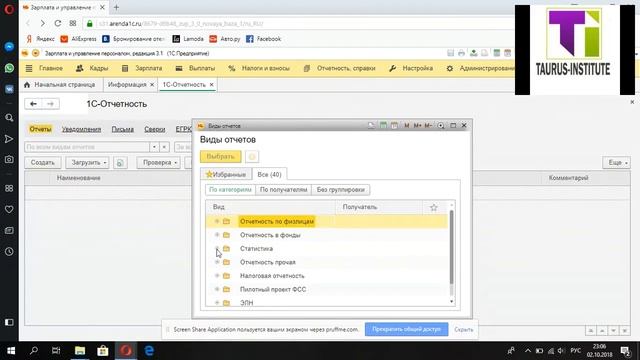The image size is (640, 360).
Task: Click the report type filter input field
Action: [x=87, y=147]
